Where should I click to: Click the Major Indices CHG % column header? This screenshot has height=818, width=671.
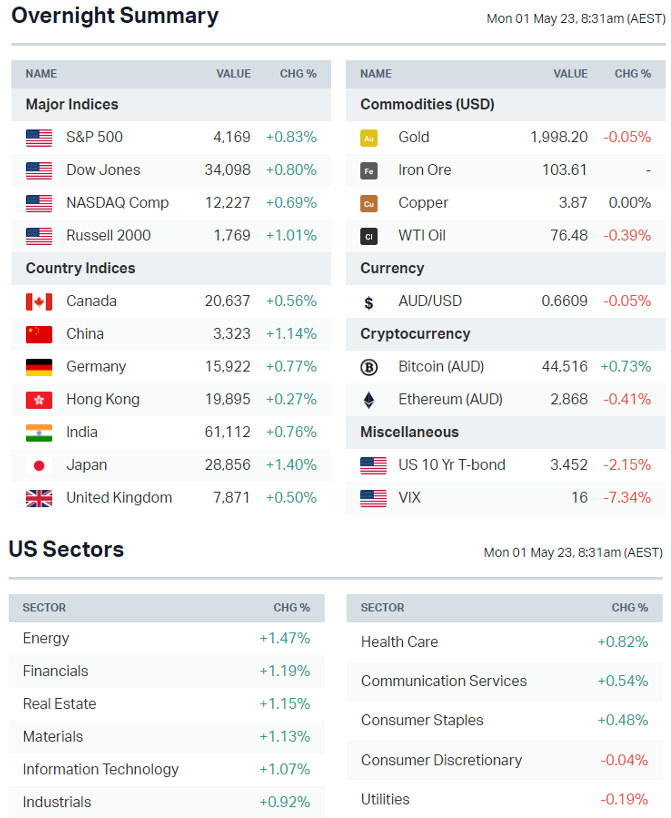pyautogui.click(x=298, y=74)
